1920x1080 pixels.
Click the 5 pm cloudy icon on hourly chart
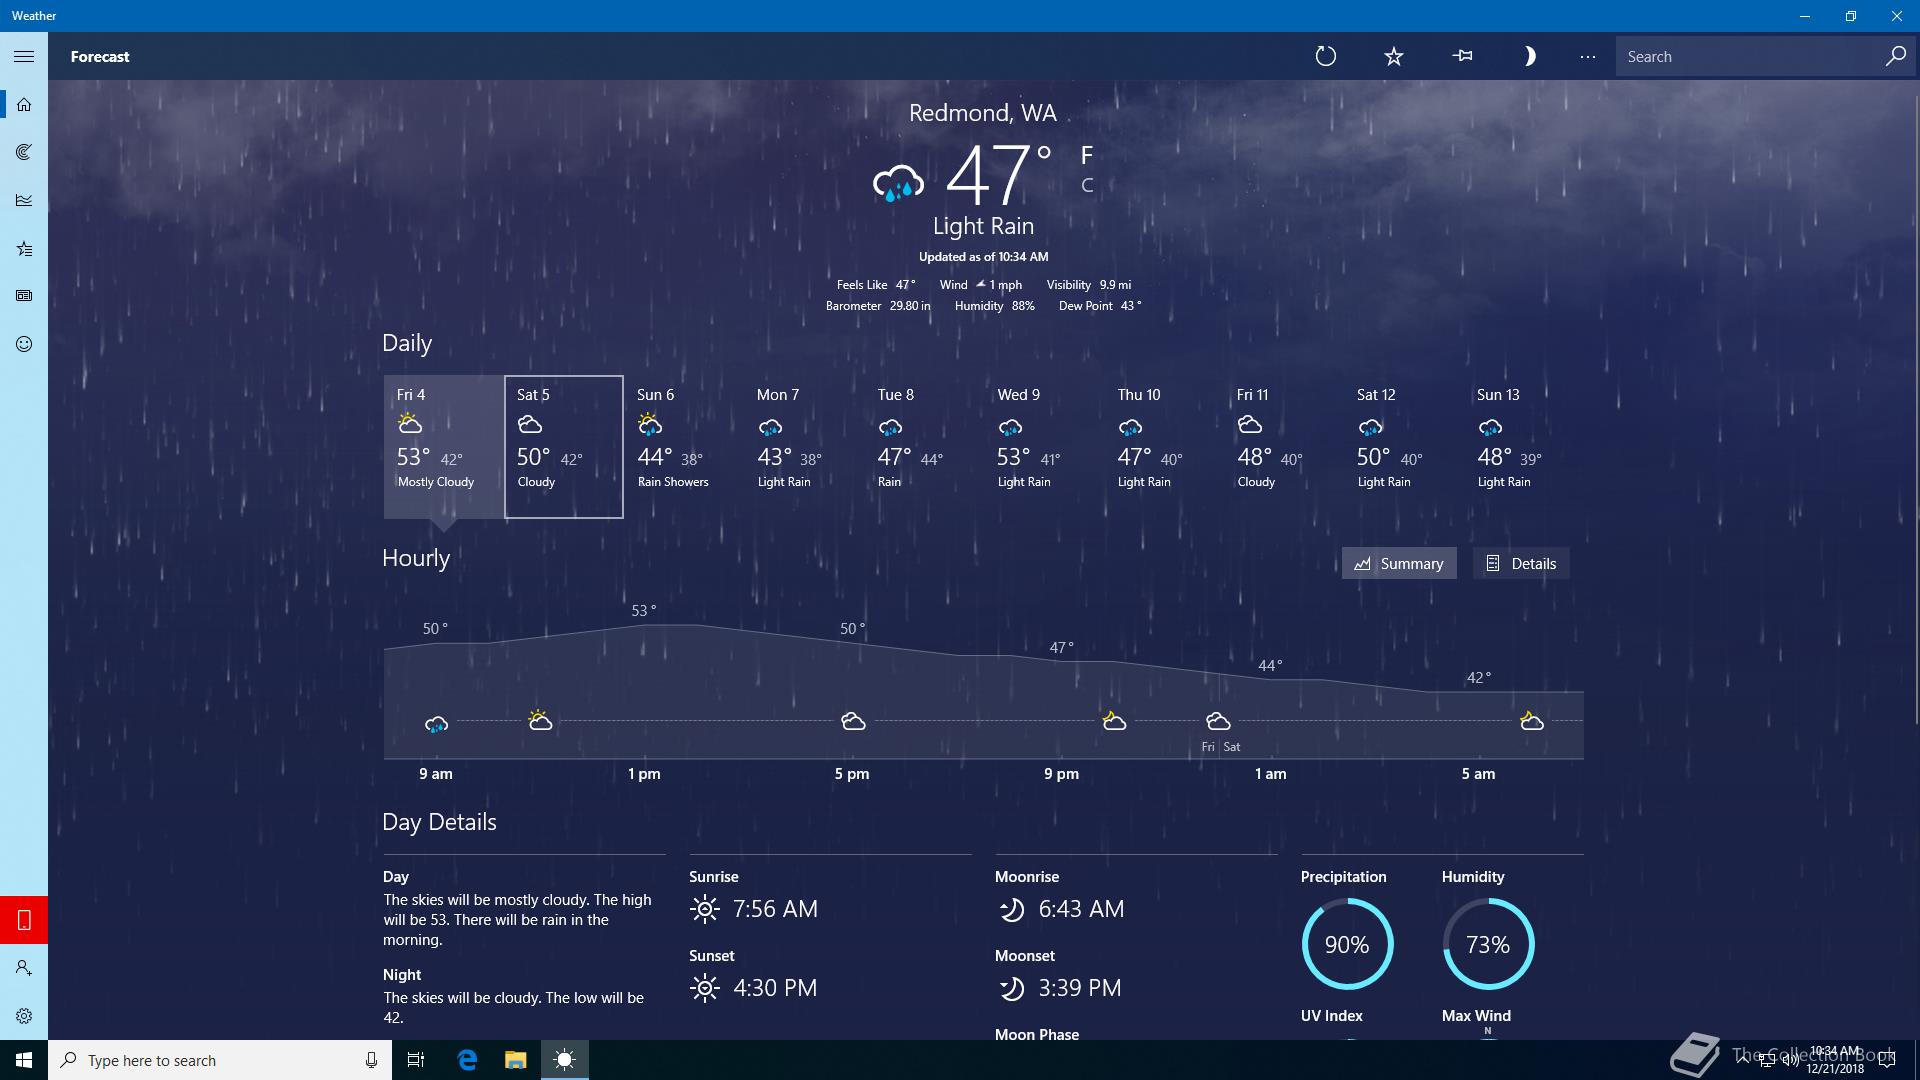tap(853, 721)
